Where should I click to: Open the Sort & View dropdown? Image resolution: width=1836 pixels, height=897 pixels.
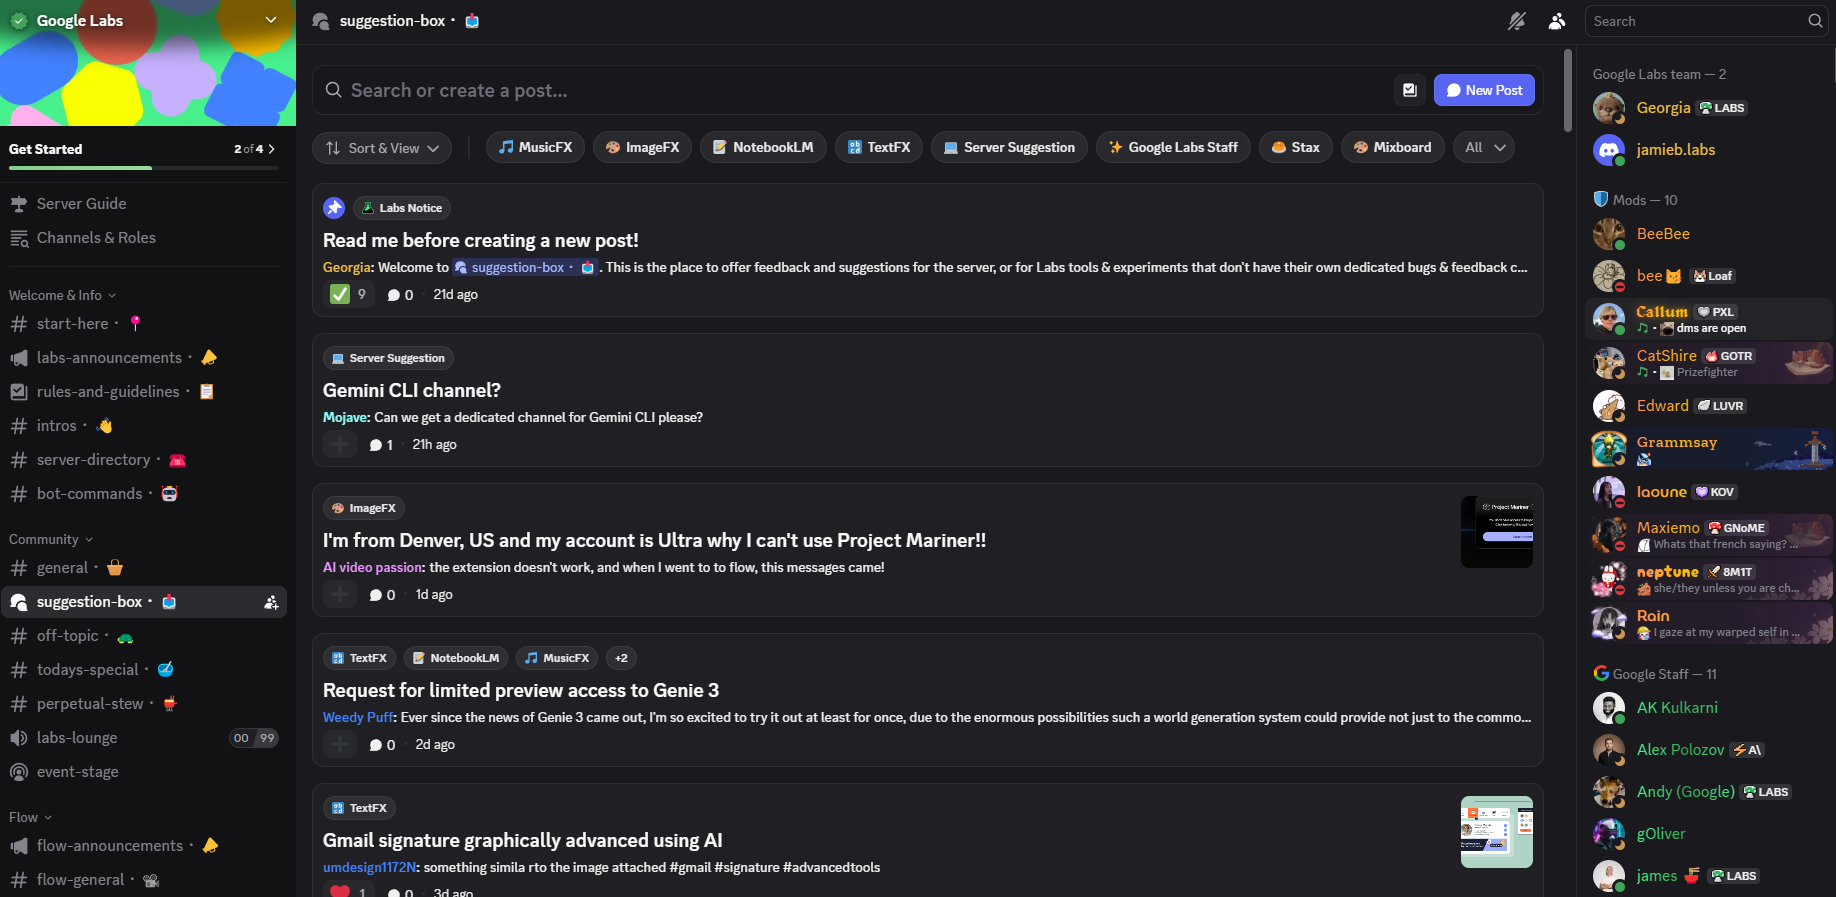tap(382, 148)
